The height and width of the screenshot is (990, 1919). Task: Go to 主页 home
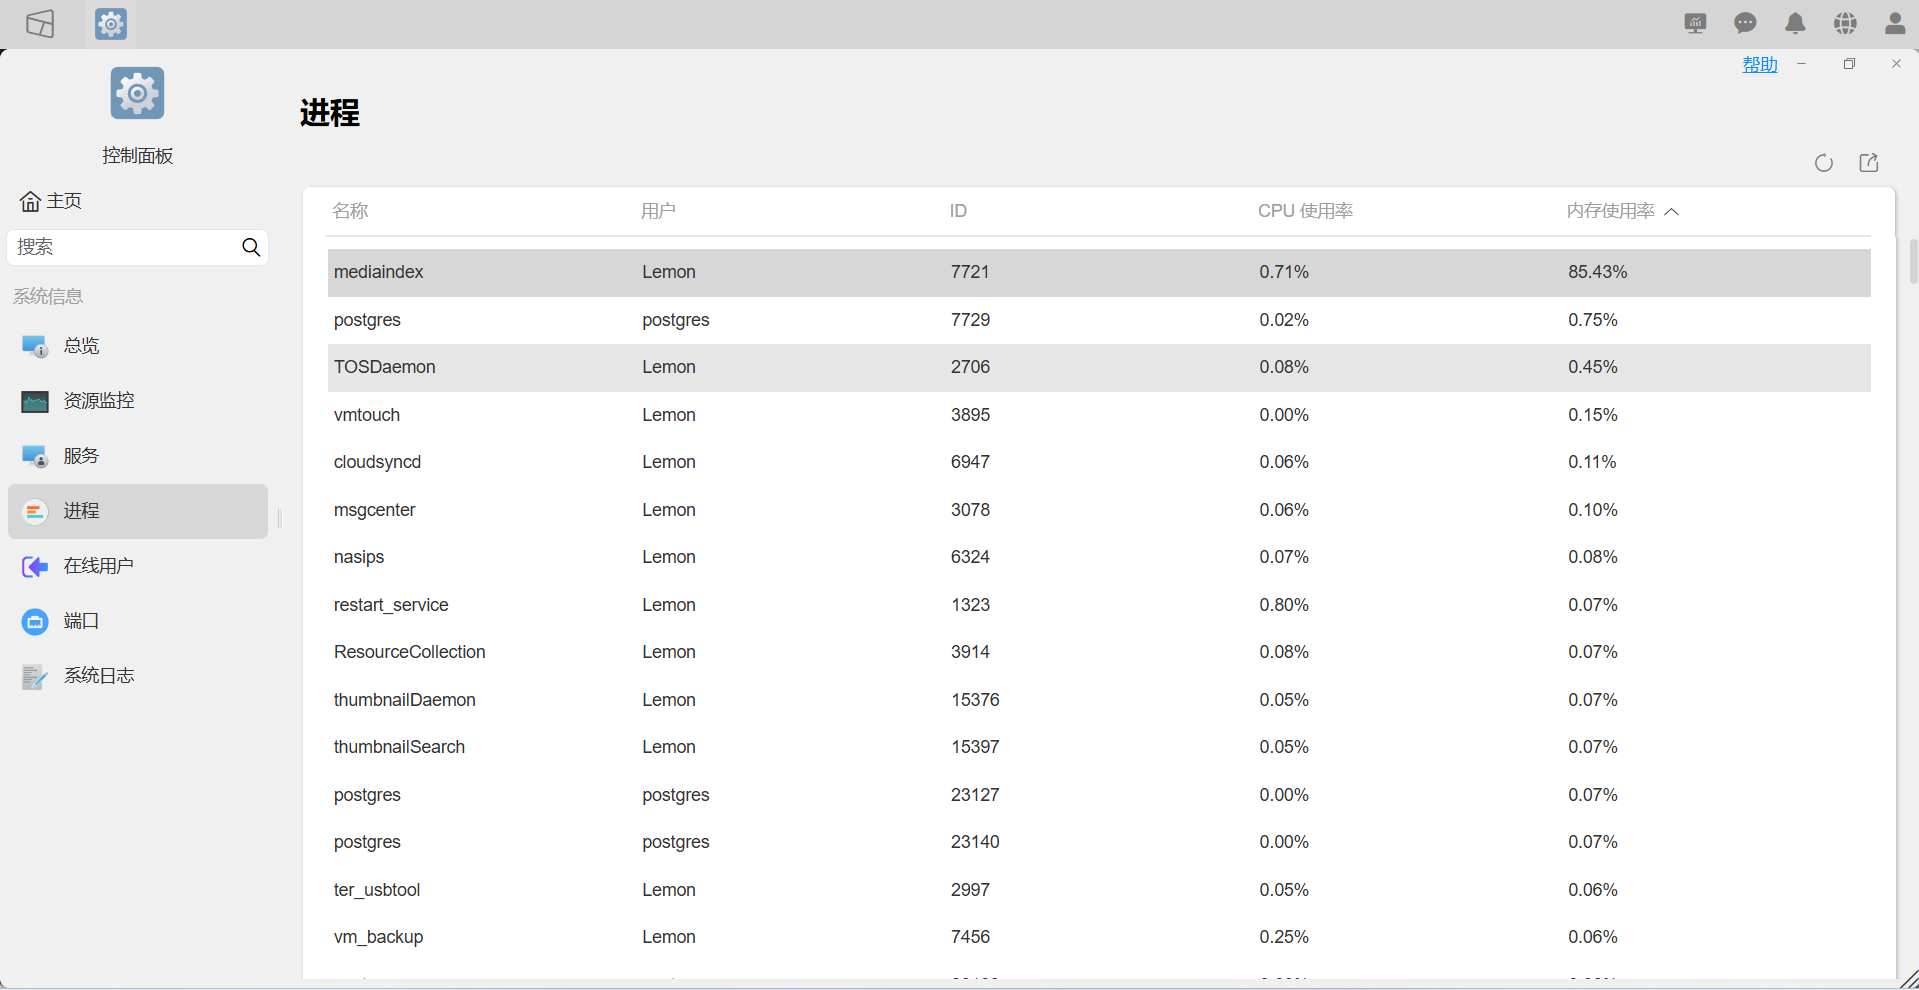click(51, 201)
